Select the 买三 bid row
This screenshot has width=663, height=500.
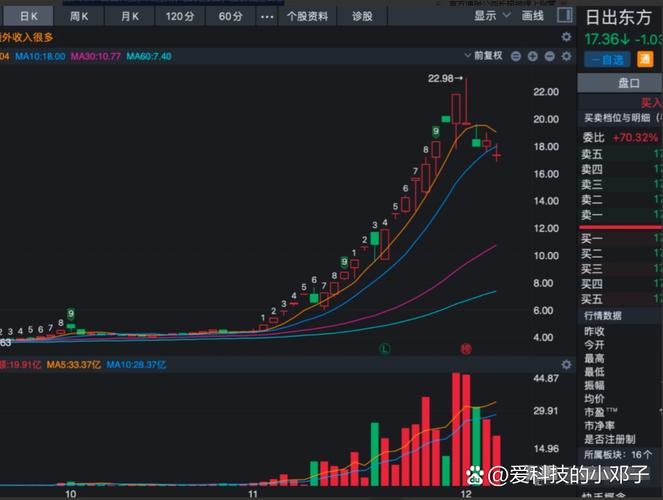tap(620, 269)
